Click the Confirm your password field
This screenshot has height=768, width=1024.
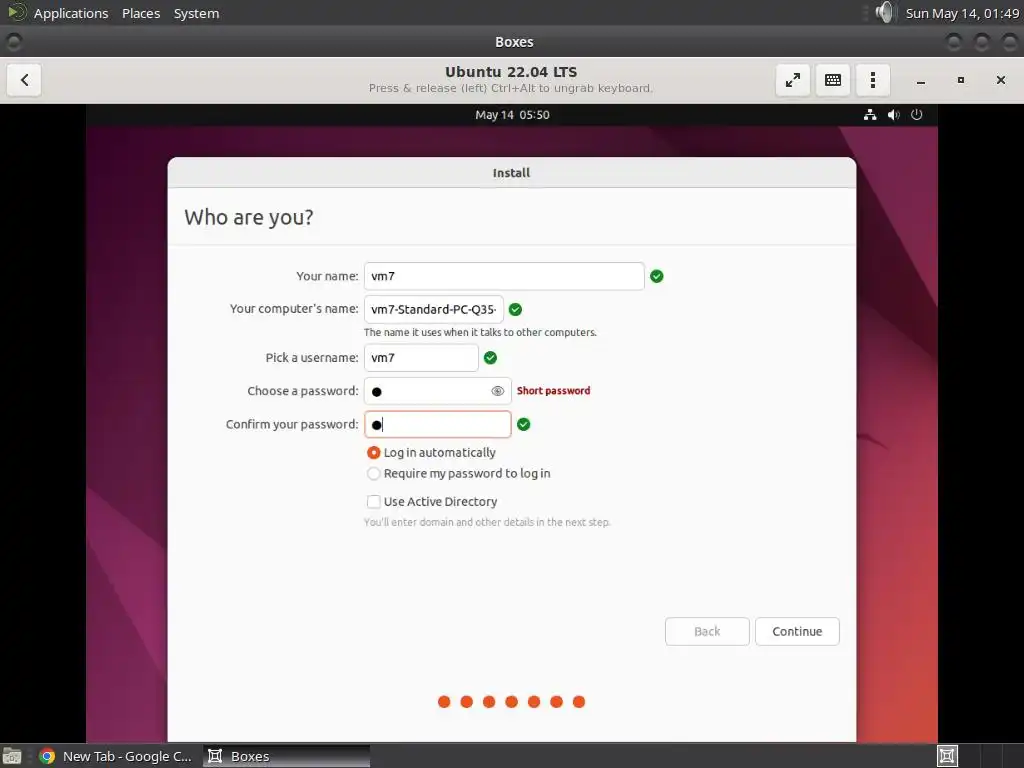click(438, 424)
